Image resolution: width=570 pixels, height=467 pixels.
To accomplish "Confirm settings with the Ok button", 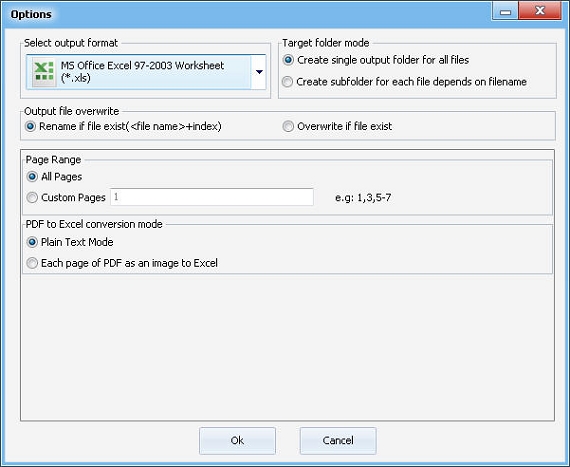I will (x=237, y=440).
